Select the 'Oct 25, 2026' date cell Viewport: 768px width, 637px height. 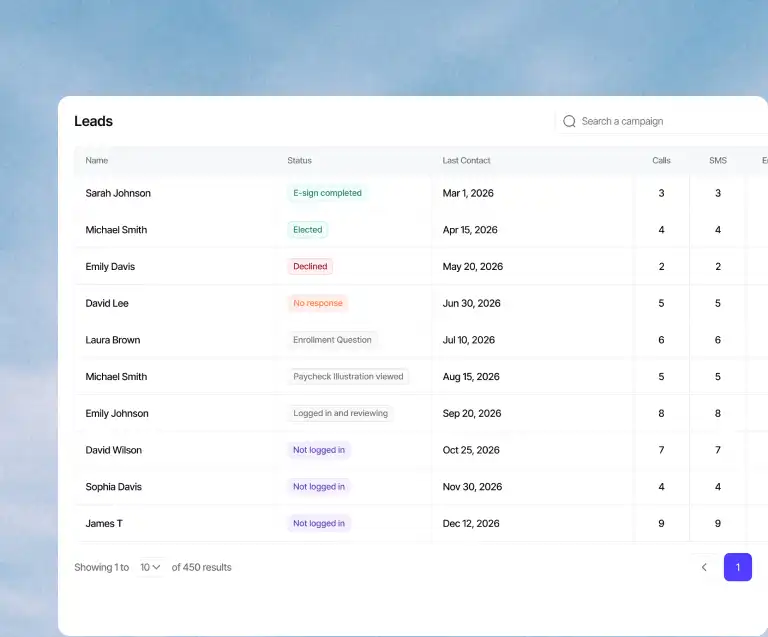[x=471, y=450]
